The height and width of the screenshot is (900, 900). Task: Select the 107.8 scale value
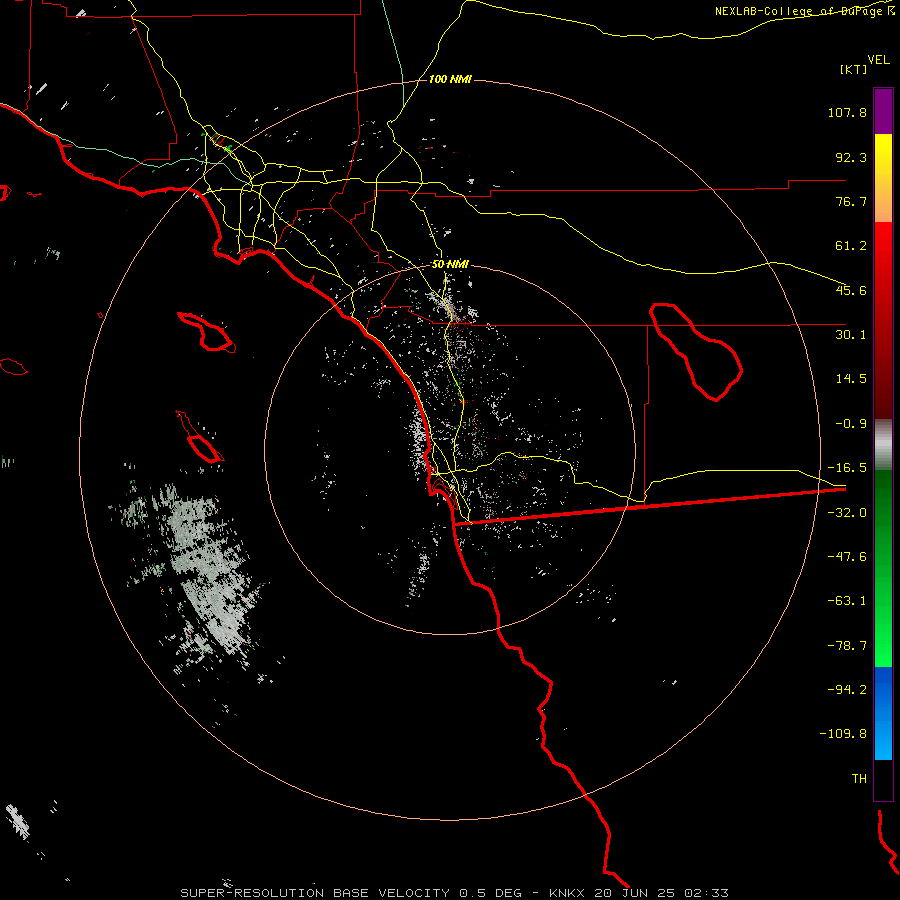847,112
